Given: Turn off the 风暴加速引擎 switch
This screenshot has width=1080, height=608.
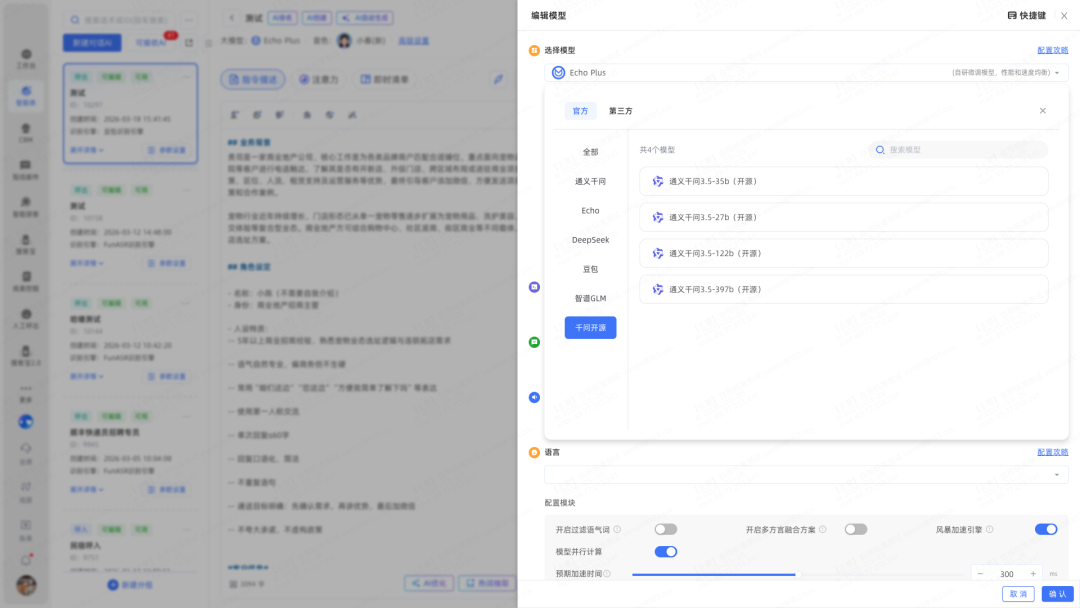Looking at the screenshot, I should coord(1045,529).
